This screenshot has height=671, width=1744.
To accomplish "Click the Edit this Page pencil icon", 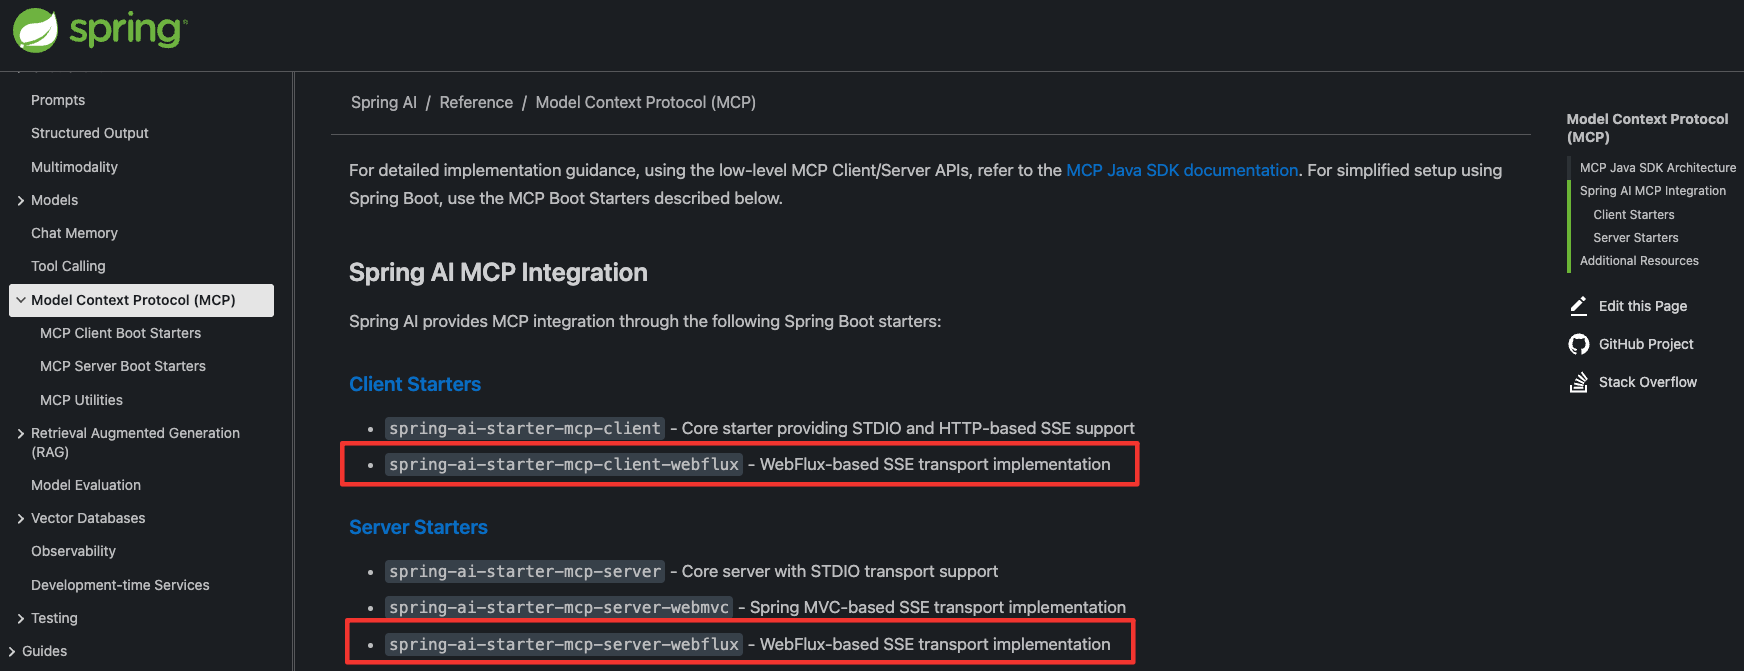I will 1579,306.
